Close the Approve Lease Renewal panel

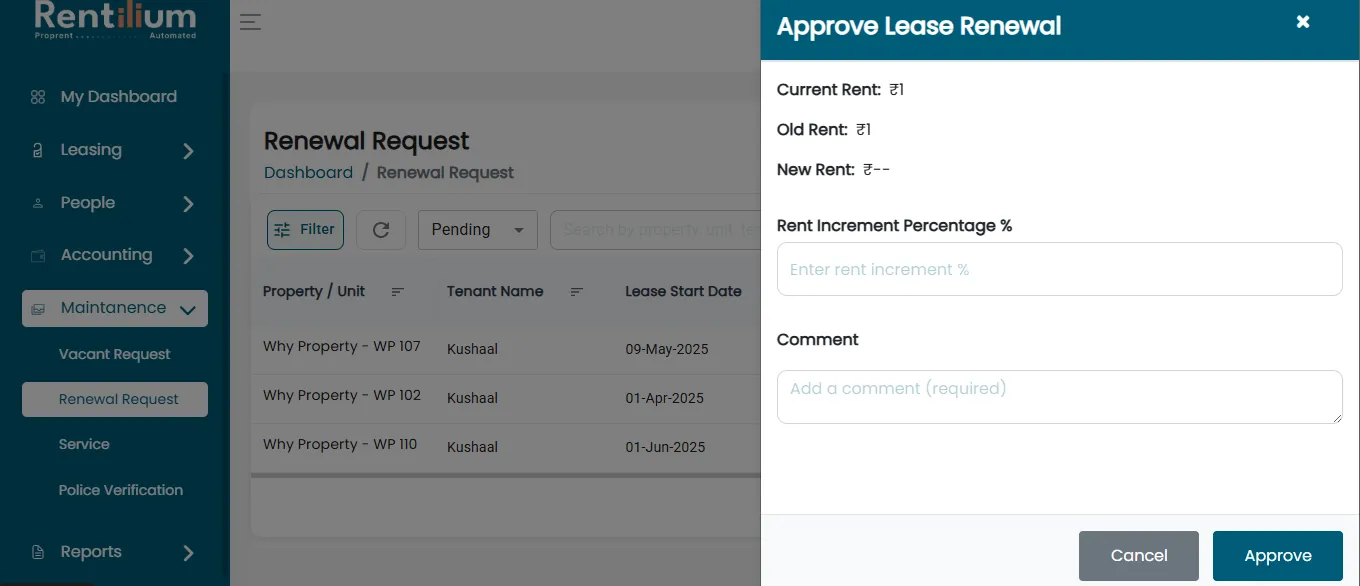tap(1303, 22)
